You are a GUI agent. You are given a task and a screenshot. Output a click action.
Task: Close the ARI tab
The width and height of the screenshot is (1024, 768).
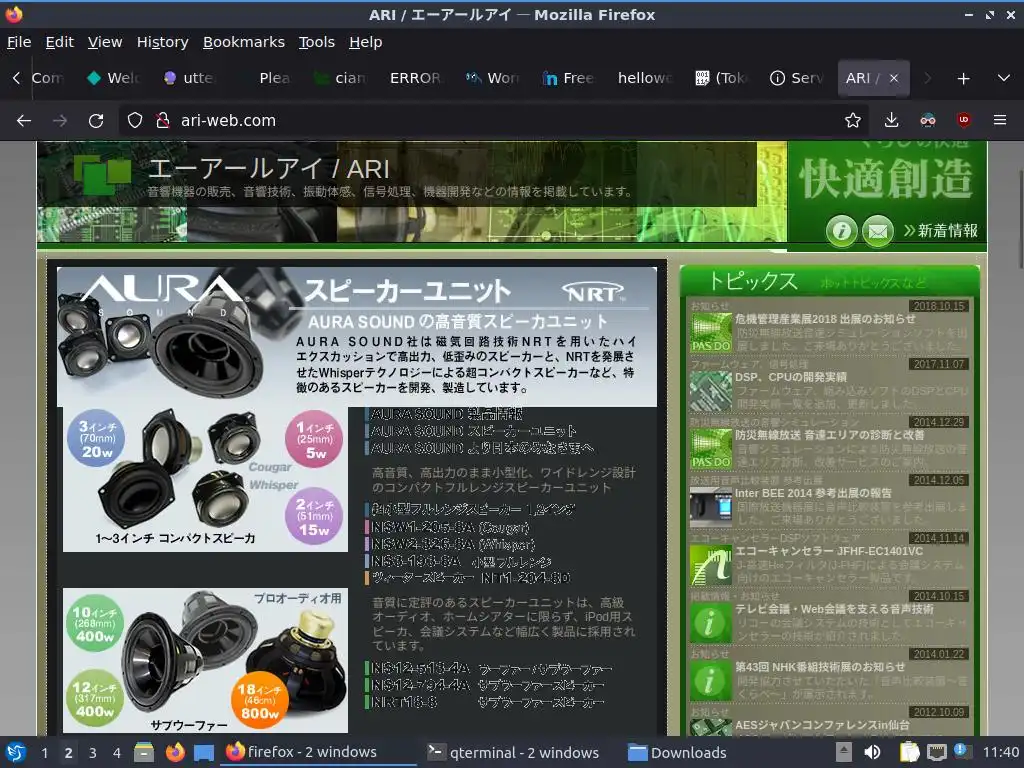pos(893,78)
